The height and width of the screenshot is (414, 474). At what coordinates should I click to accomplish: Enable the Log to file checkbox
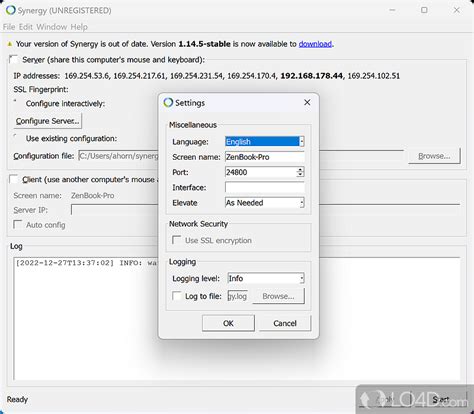177,296
